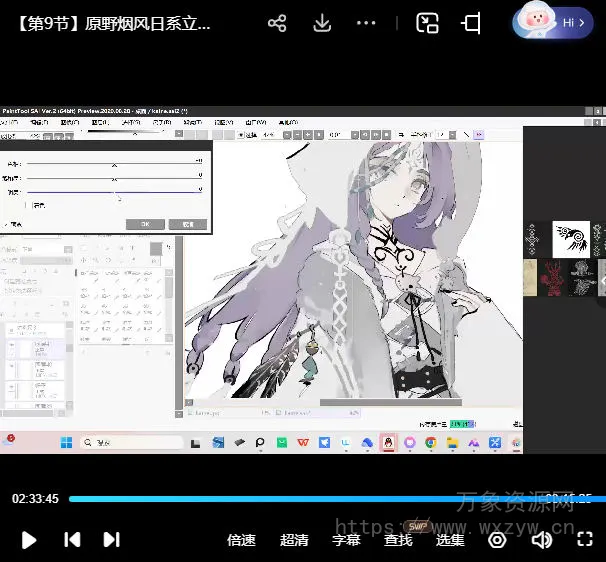
Task: Open the 选集 episode list
Action: pyautogui.click(x=450, y=540)
